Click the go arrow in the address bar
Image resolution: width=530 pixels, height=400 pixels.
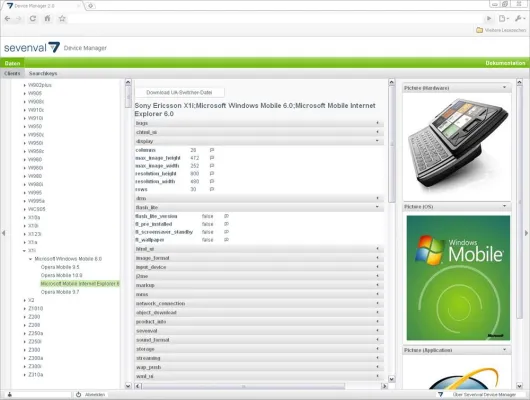[x=489, y=19]
